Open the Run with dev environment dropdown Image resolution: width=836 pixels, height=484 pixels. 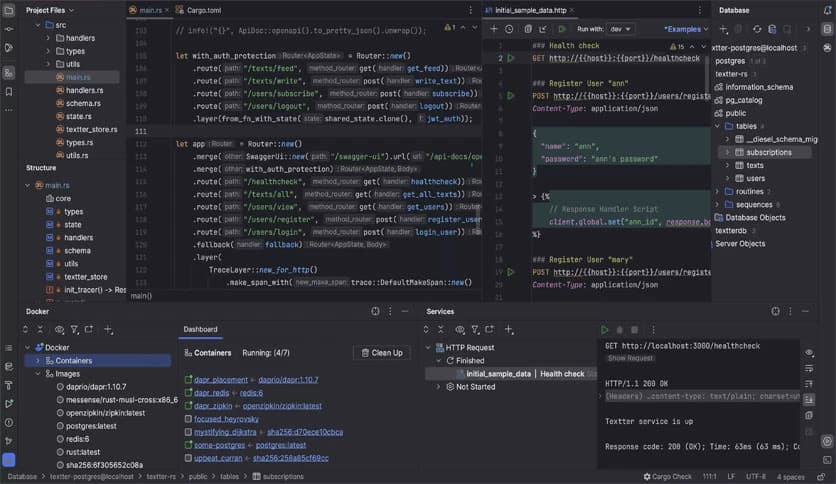tap(620, 29)
